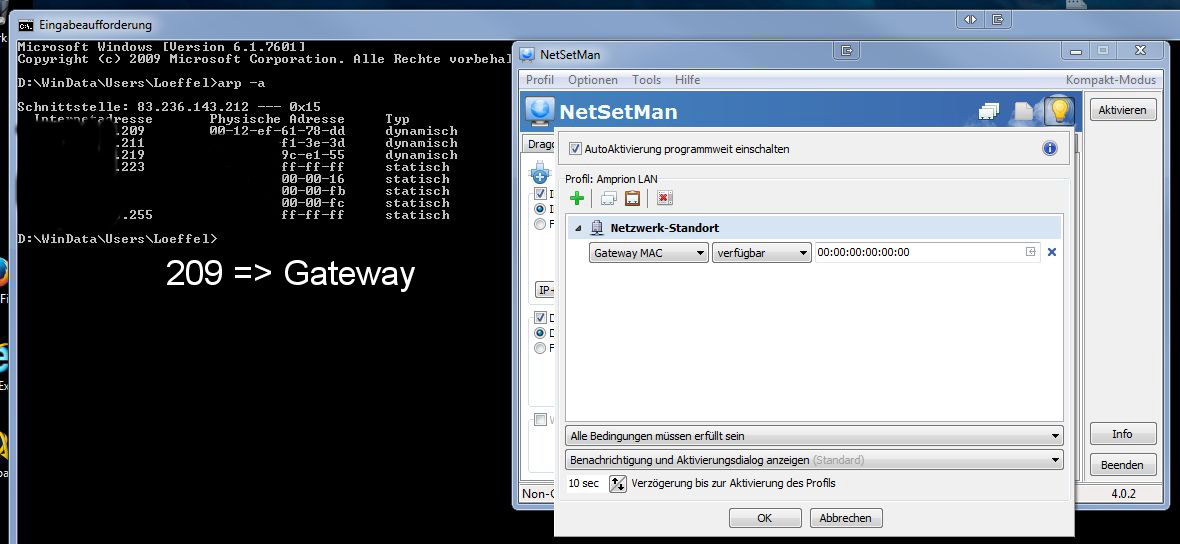
Task: Click the left-right arrows icon in top window bar
Action: [x=971, y=20]
